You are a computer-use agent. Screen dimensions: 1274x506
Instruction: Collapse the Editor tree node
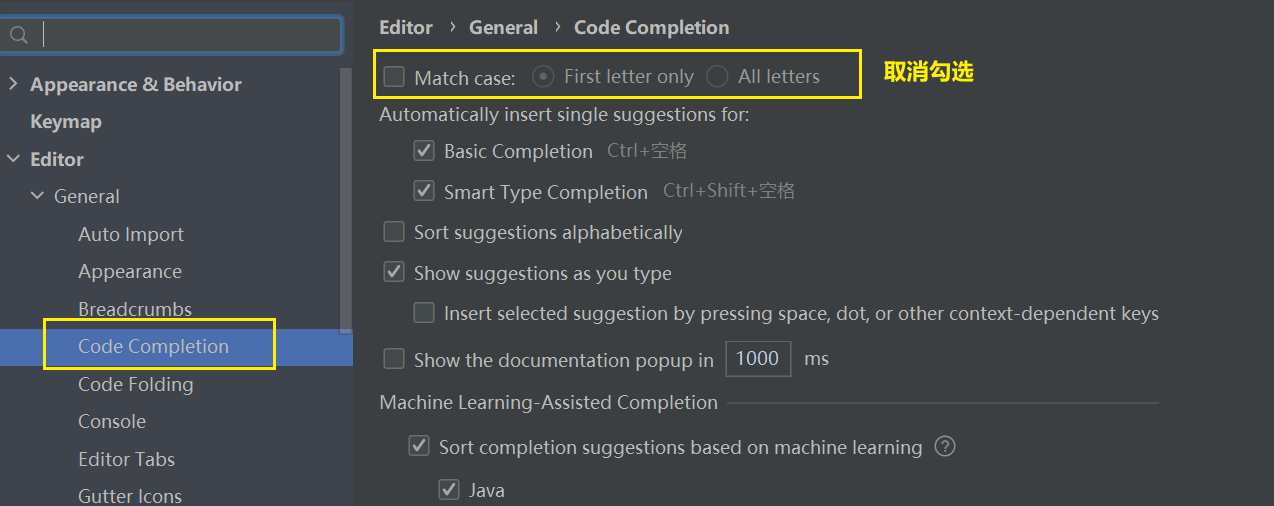(x=13, y=159)
